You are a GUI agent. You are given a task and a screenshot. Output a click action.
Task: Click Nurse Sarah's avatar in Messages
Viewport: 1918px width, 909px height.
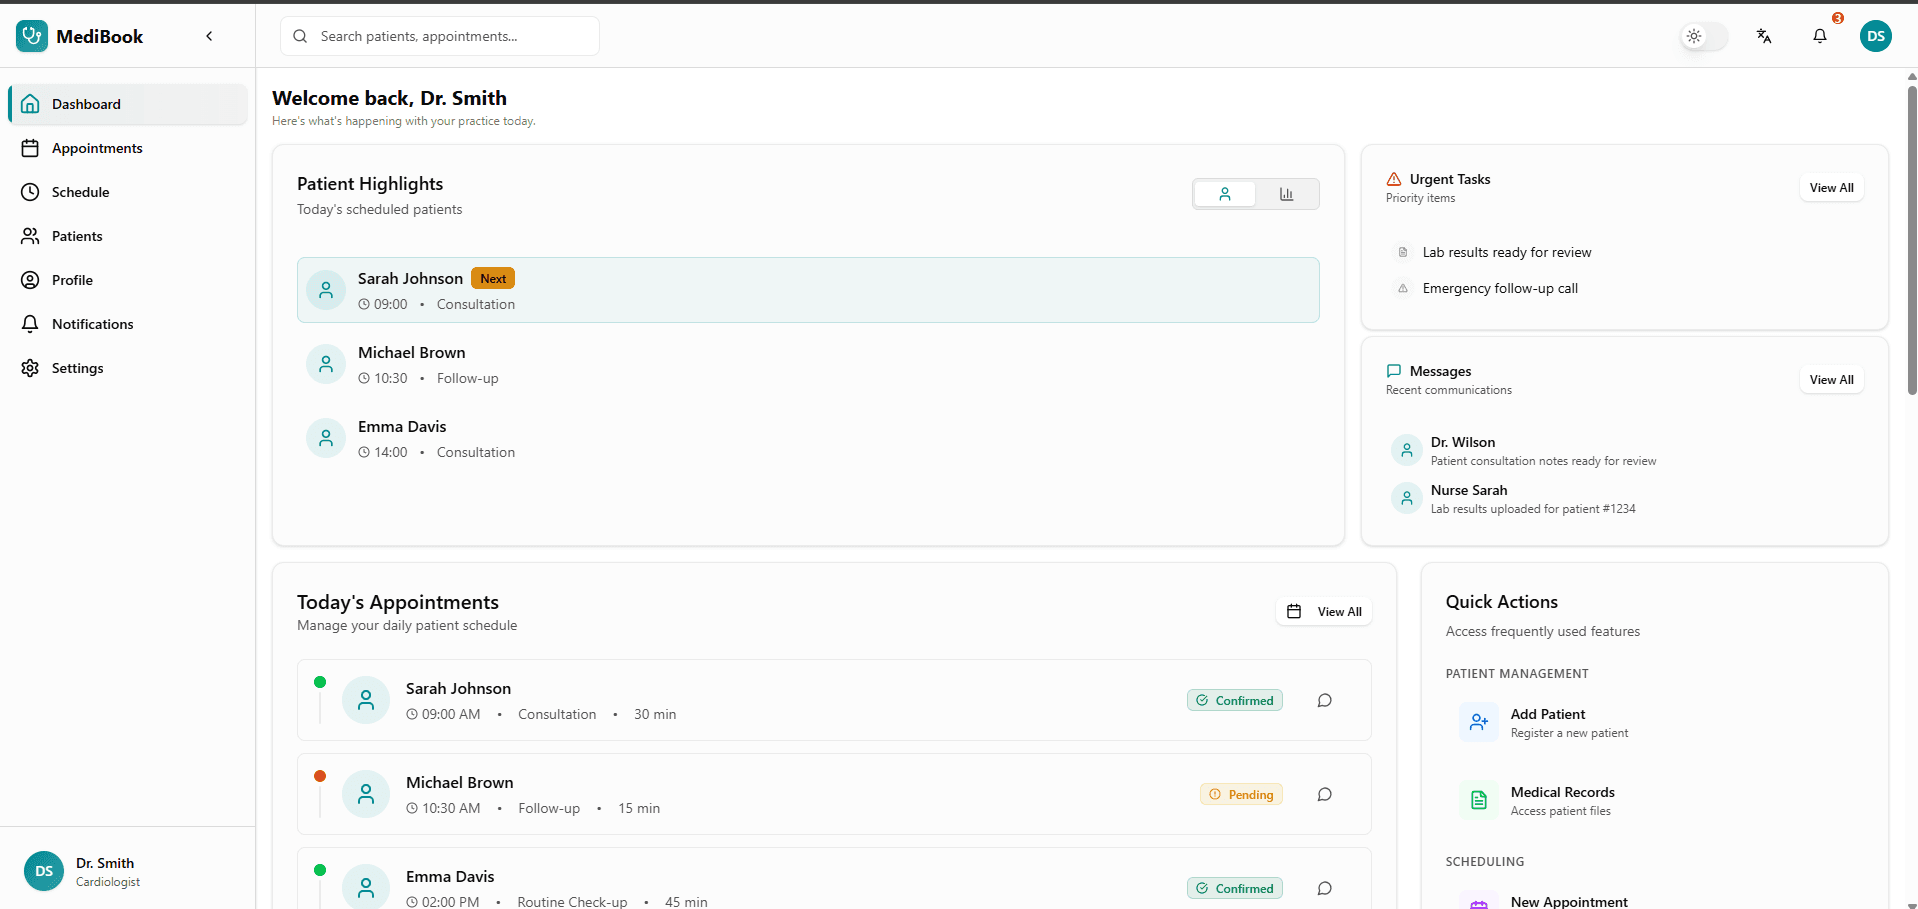[1407, 498]
